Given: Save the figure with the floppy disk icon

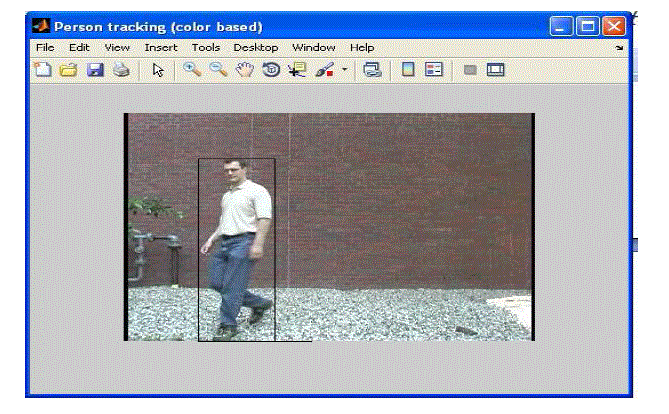Looking at the screenshot, I should pyautogui.click(x=95, y=70).
